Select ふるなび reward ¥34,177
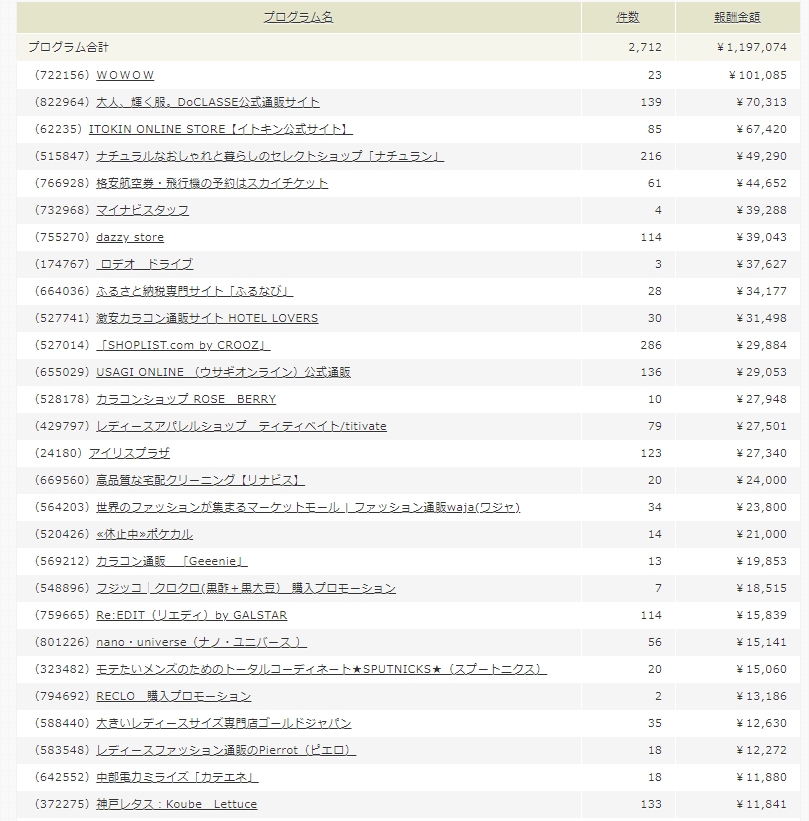 [x=761, y=291]
